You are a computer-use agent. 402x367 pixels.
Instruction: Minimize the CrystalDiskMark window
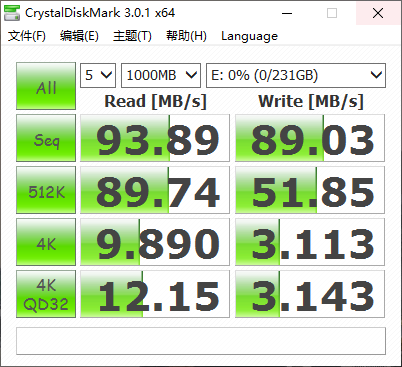[287, 13]
